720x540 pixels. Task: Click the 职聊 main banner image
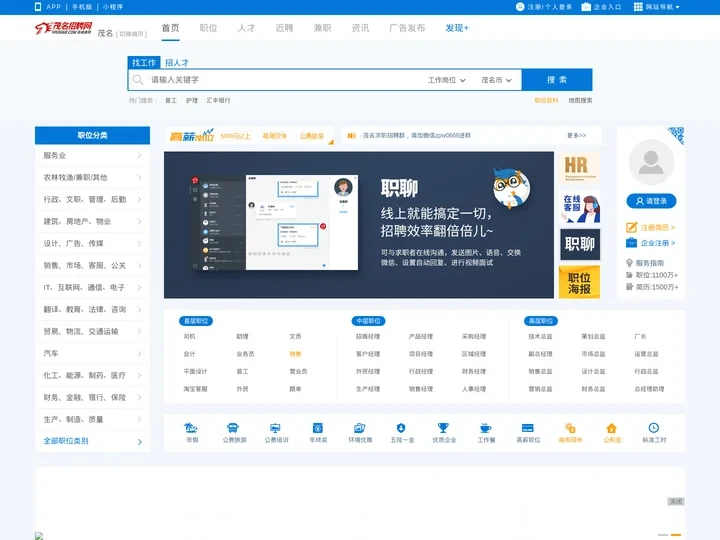(x=359, y=225)
